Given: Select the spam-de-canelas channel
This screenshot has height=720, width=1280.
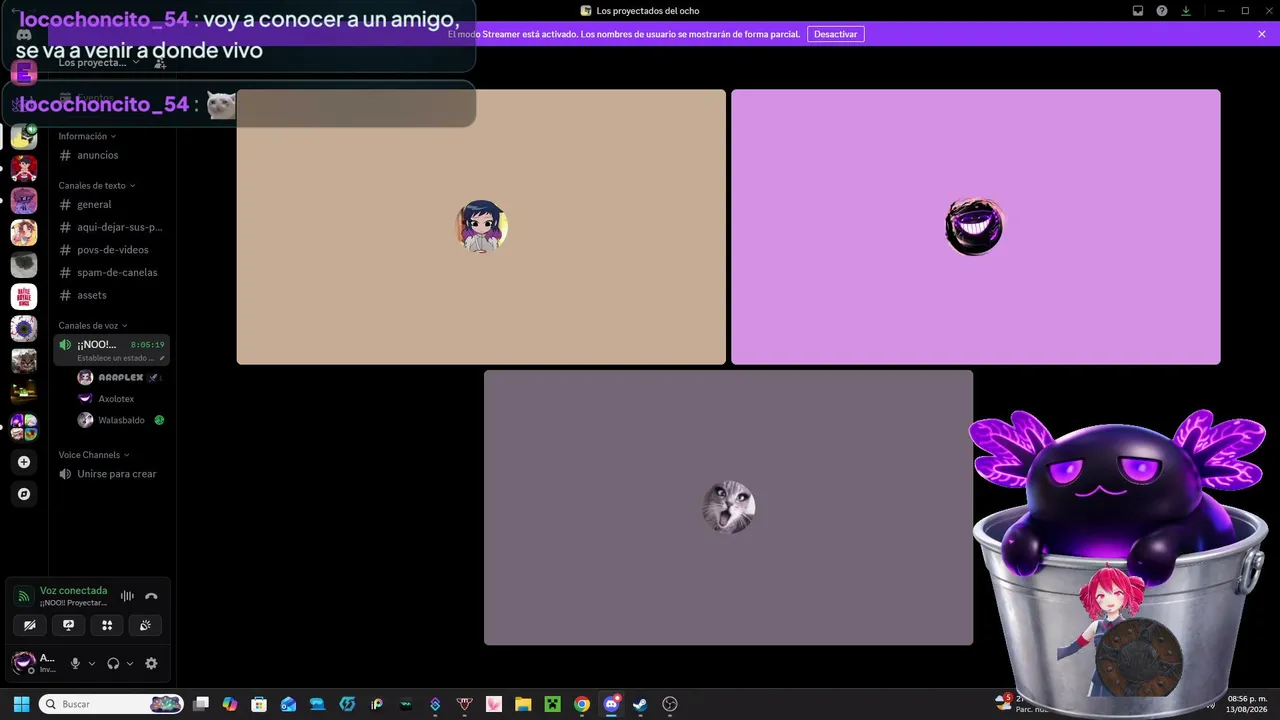Looking at the screenshot, I should coord(111,272).
